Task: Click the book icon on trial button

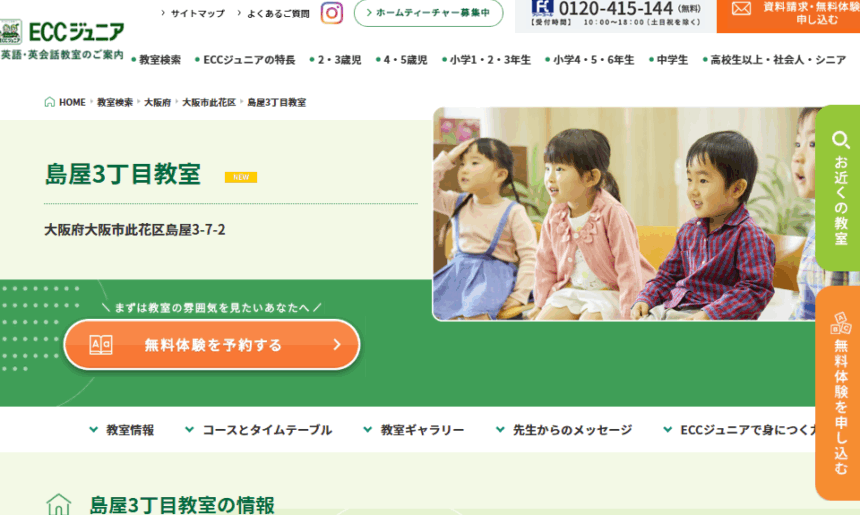Action: 101,345
